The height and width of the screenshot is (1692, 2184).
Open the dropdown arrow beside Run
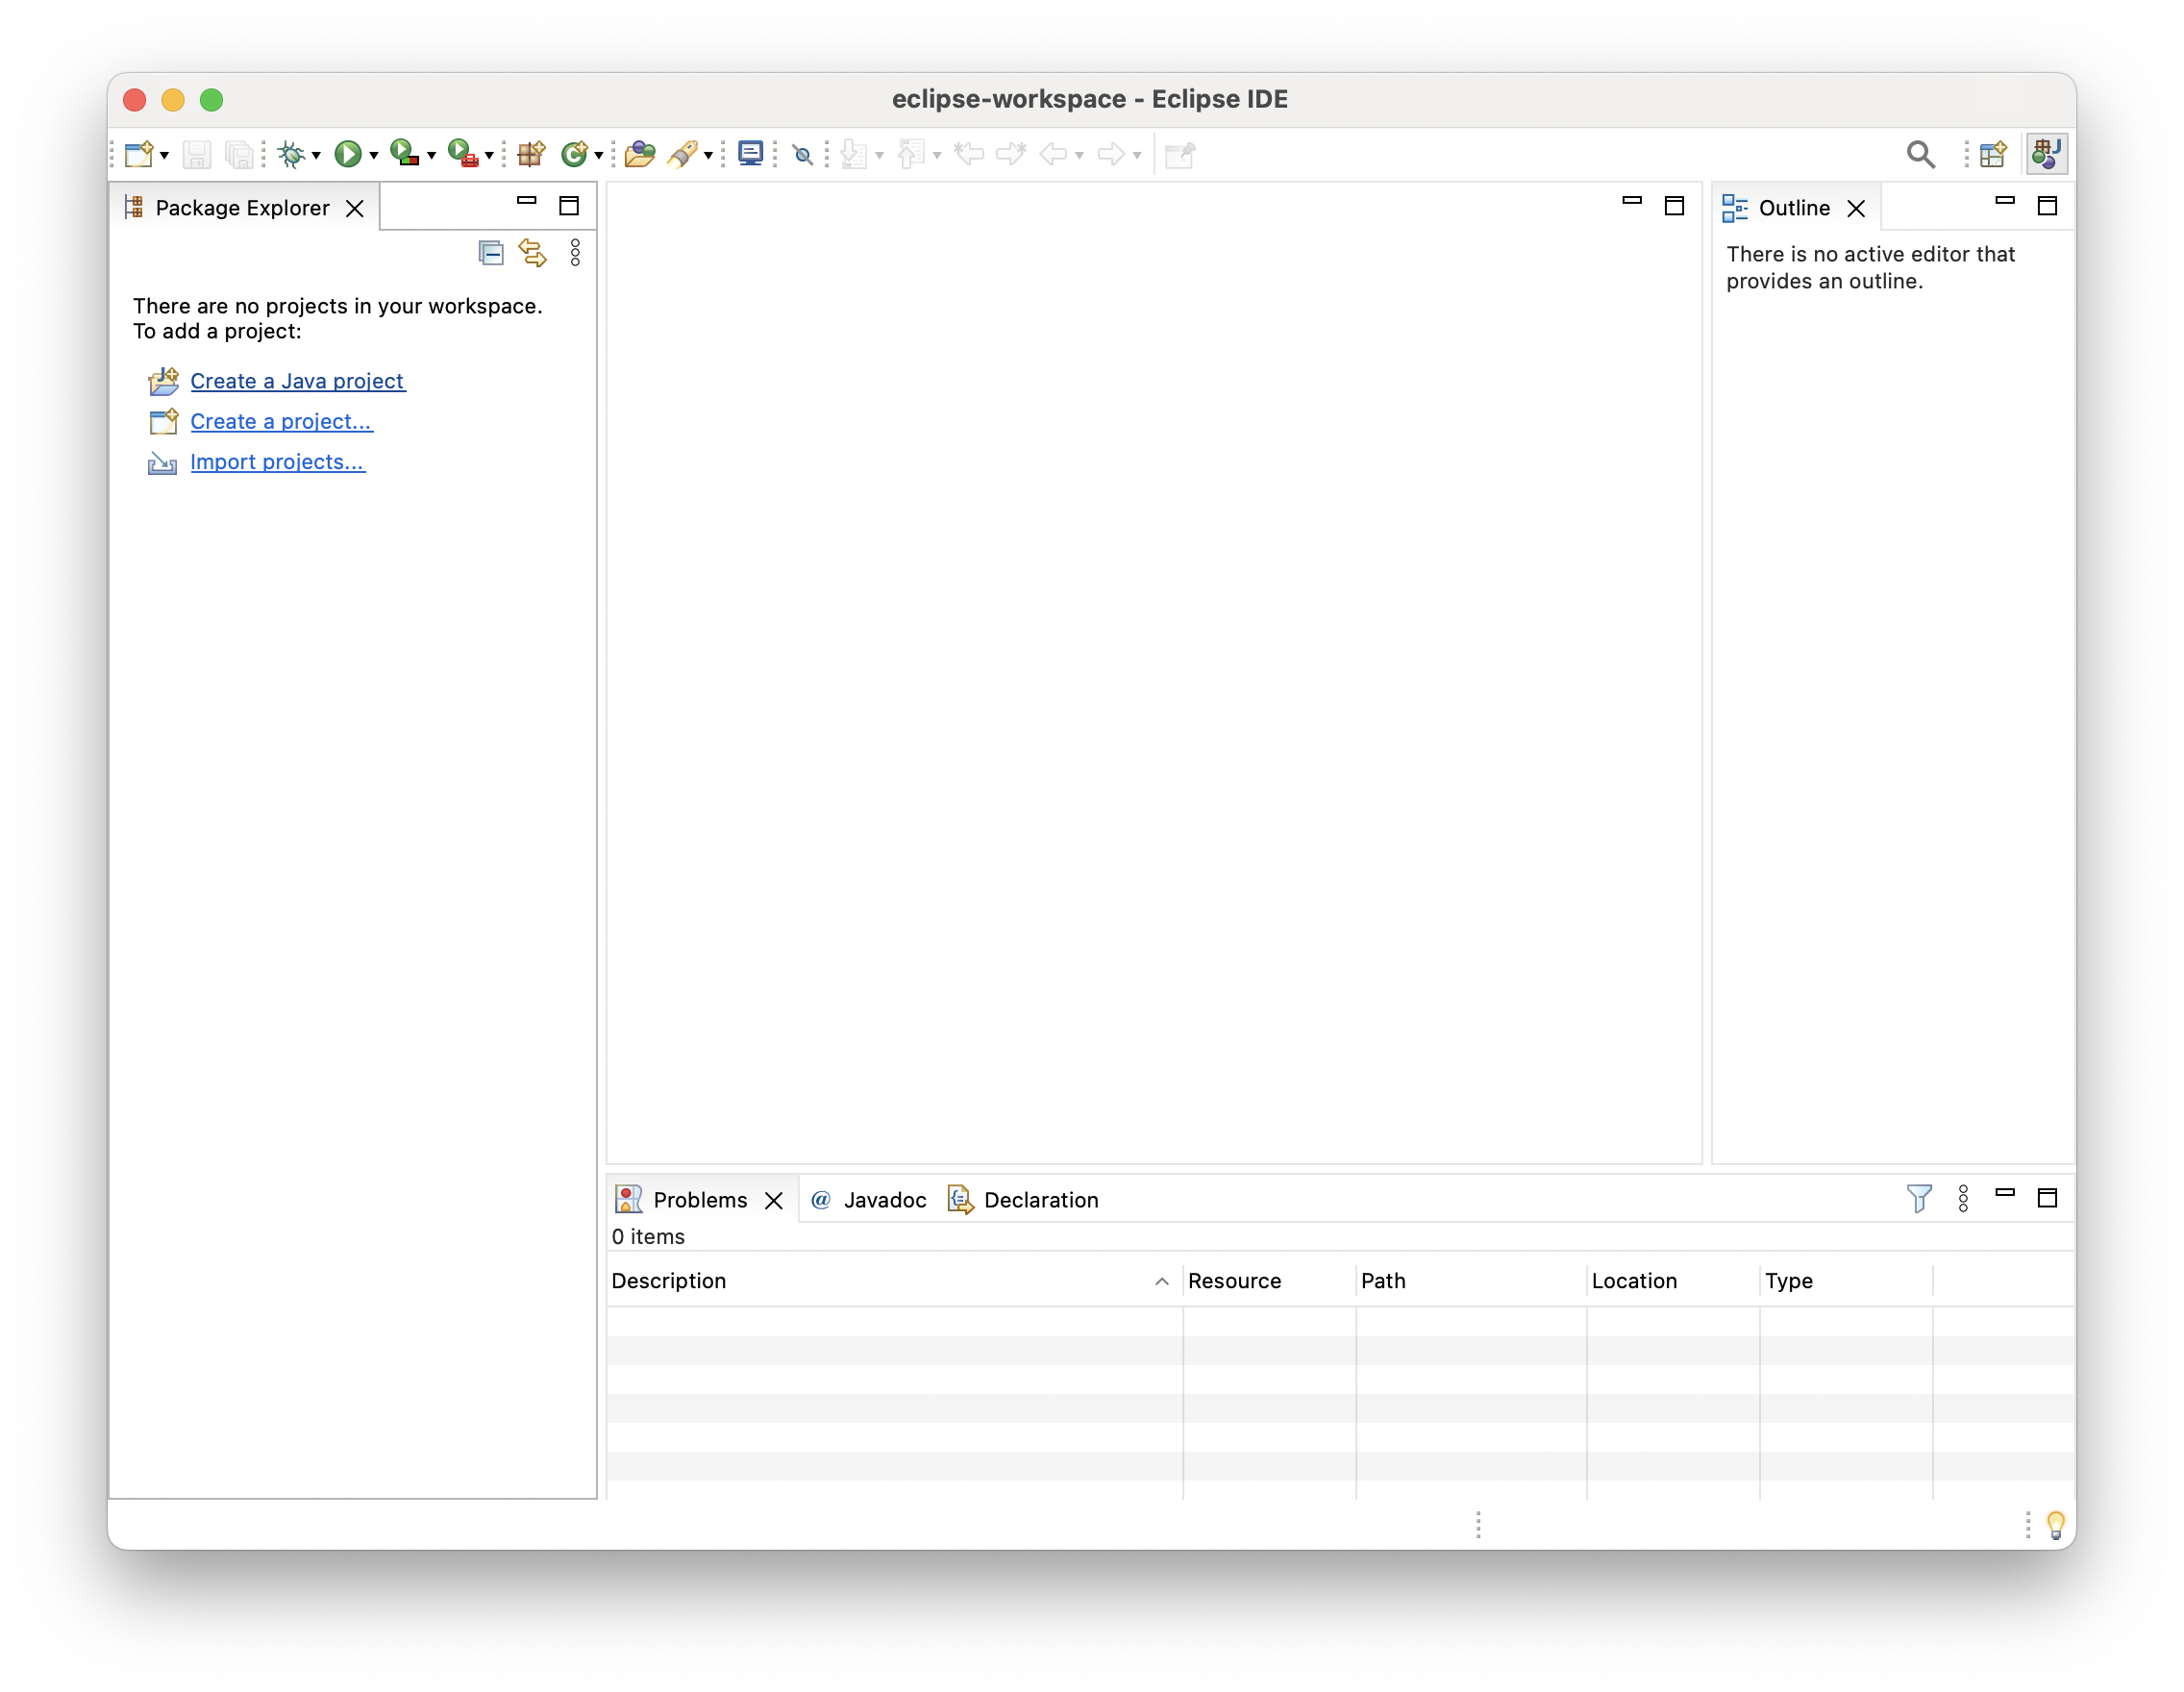(x=374, y=155)
